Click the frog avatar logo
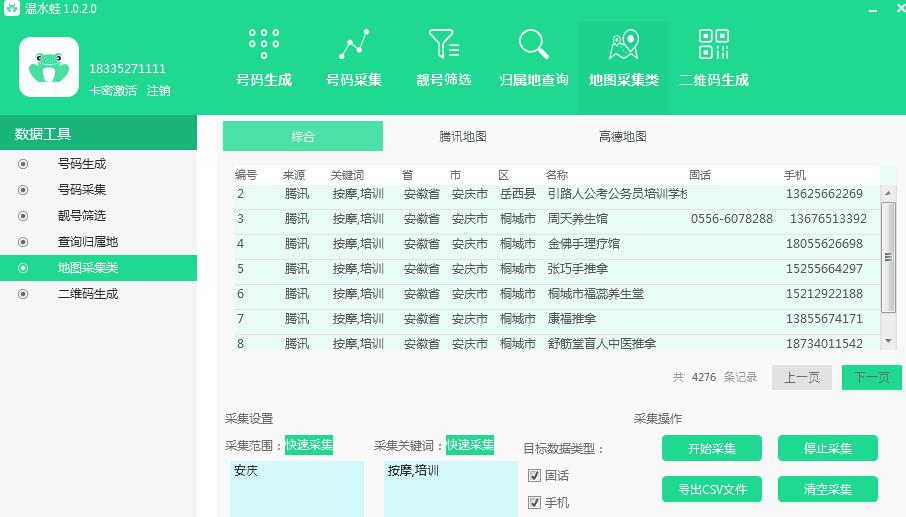This screenshot has height=517, width=906. [49, 67]
